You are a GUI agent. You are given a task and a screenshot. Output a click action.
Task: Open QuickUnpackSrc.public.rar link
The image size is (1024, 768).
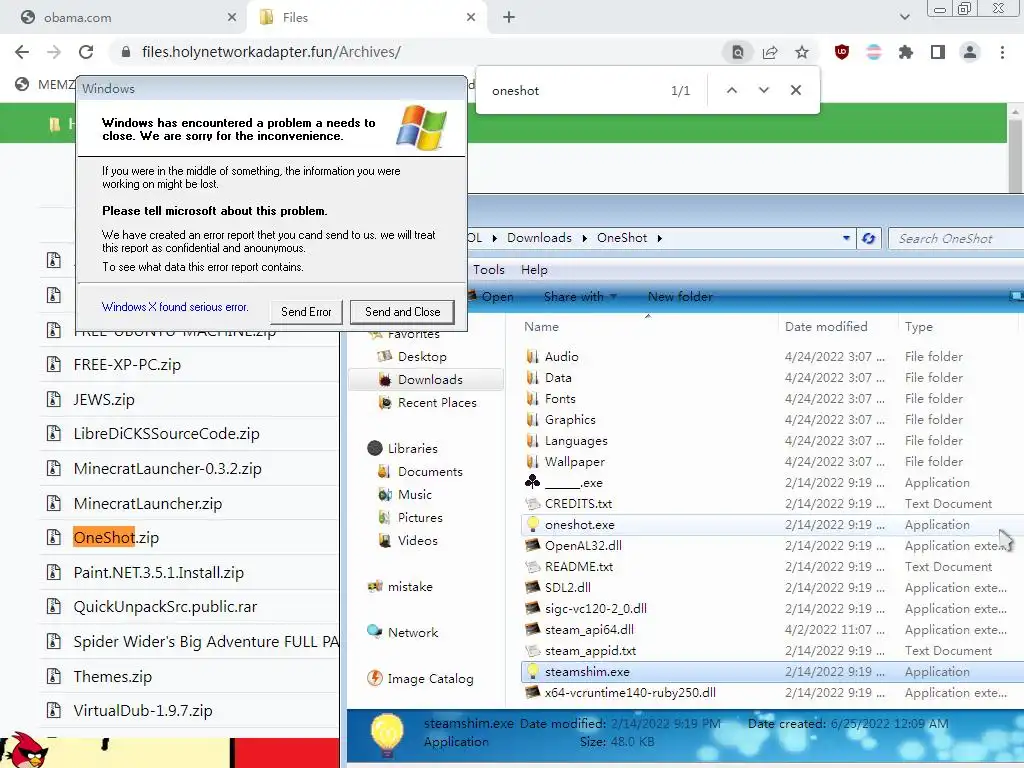(165, 607)
